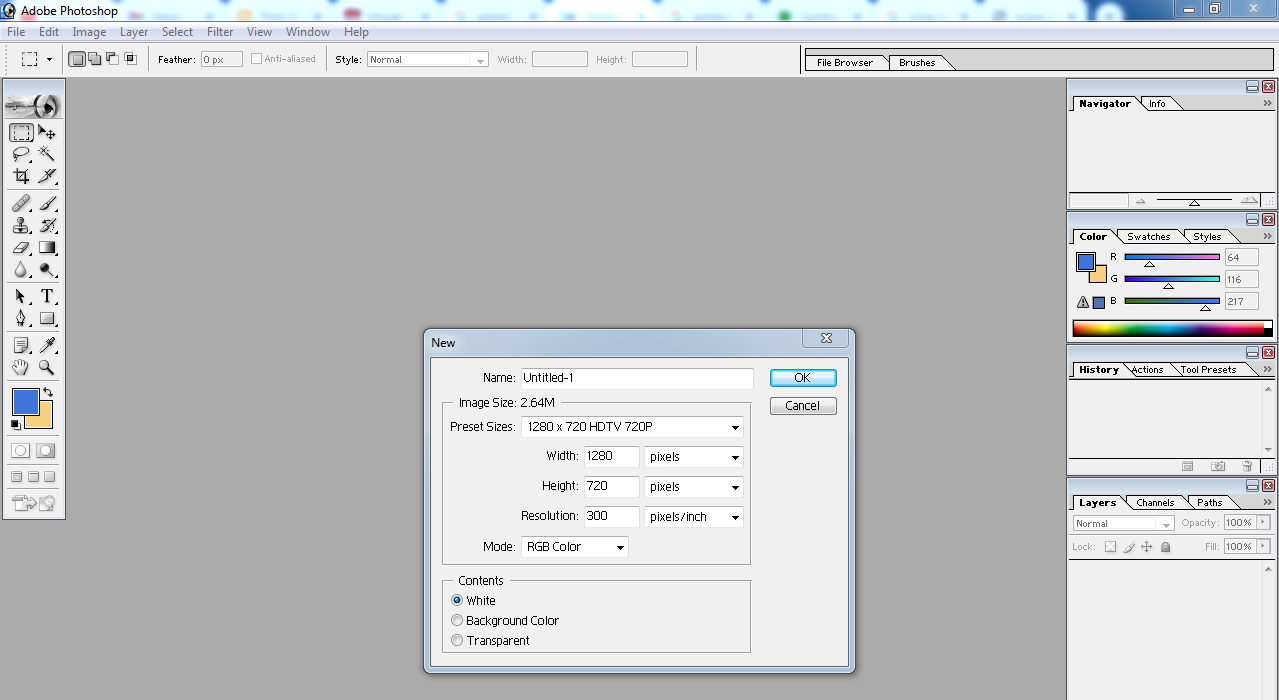Screen dimensions: 1279x700
Task: Select the Dodge tool
Action: pyautogui.click(x=47, y=269)
